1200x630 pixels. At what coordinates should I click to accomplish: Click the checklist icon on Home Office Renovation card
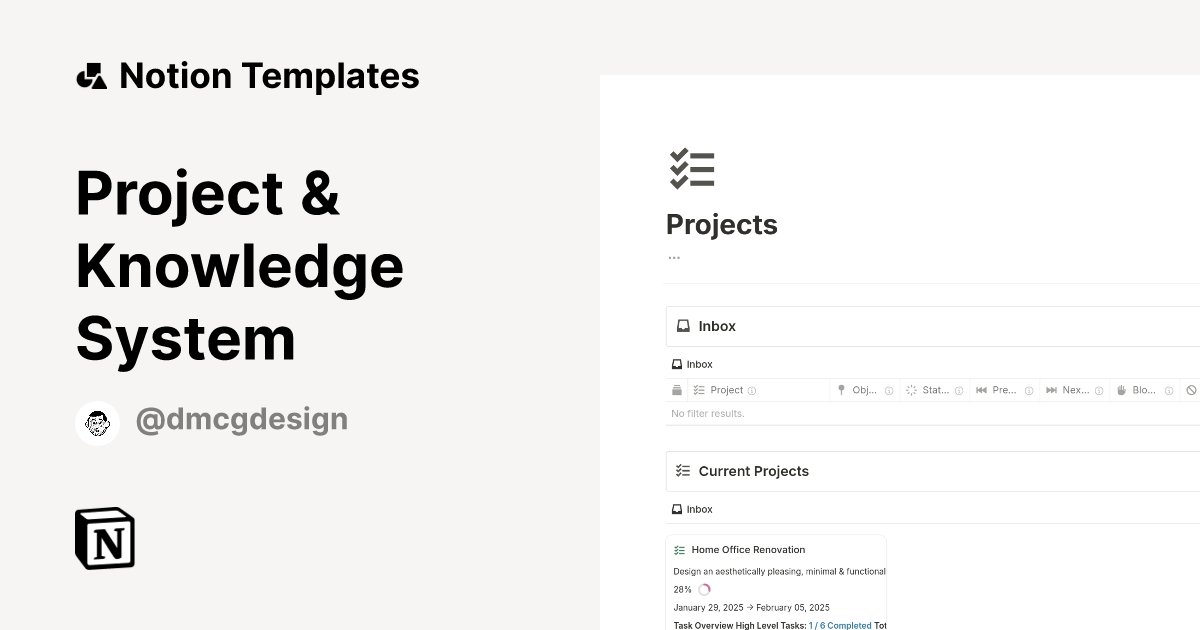pyautogui.click(x=678, y=549)
